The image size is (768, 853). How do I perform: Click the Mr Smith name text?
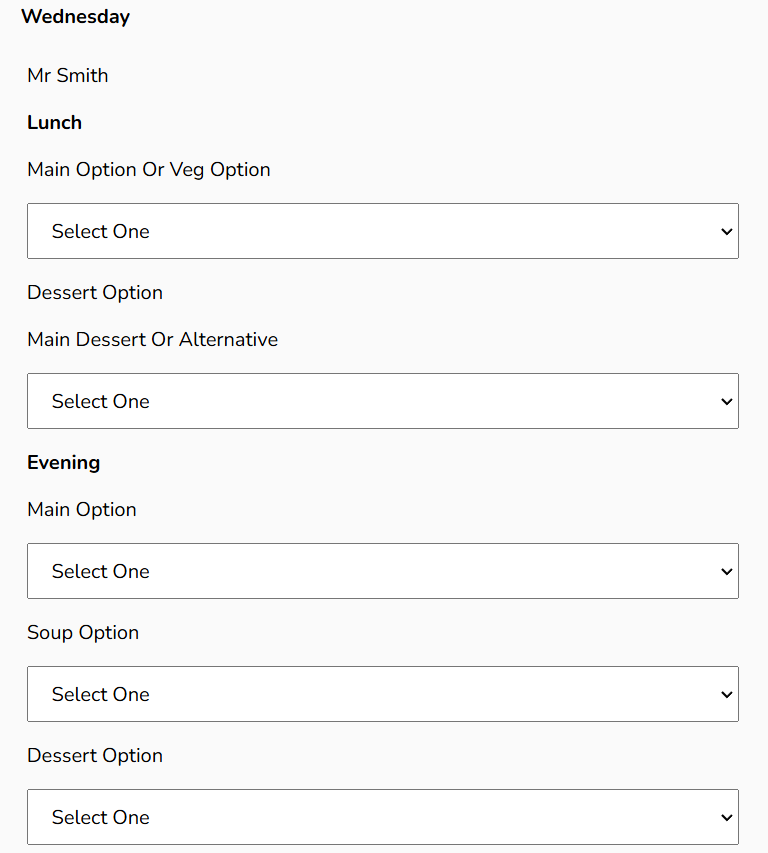click(68, 75)
